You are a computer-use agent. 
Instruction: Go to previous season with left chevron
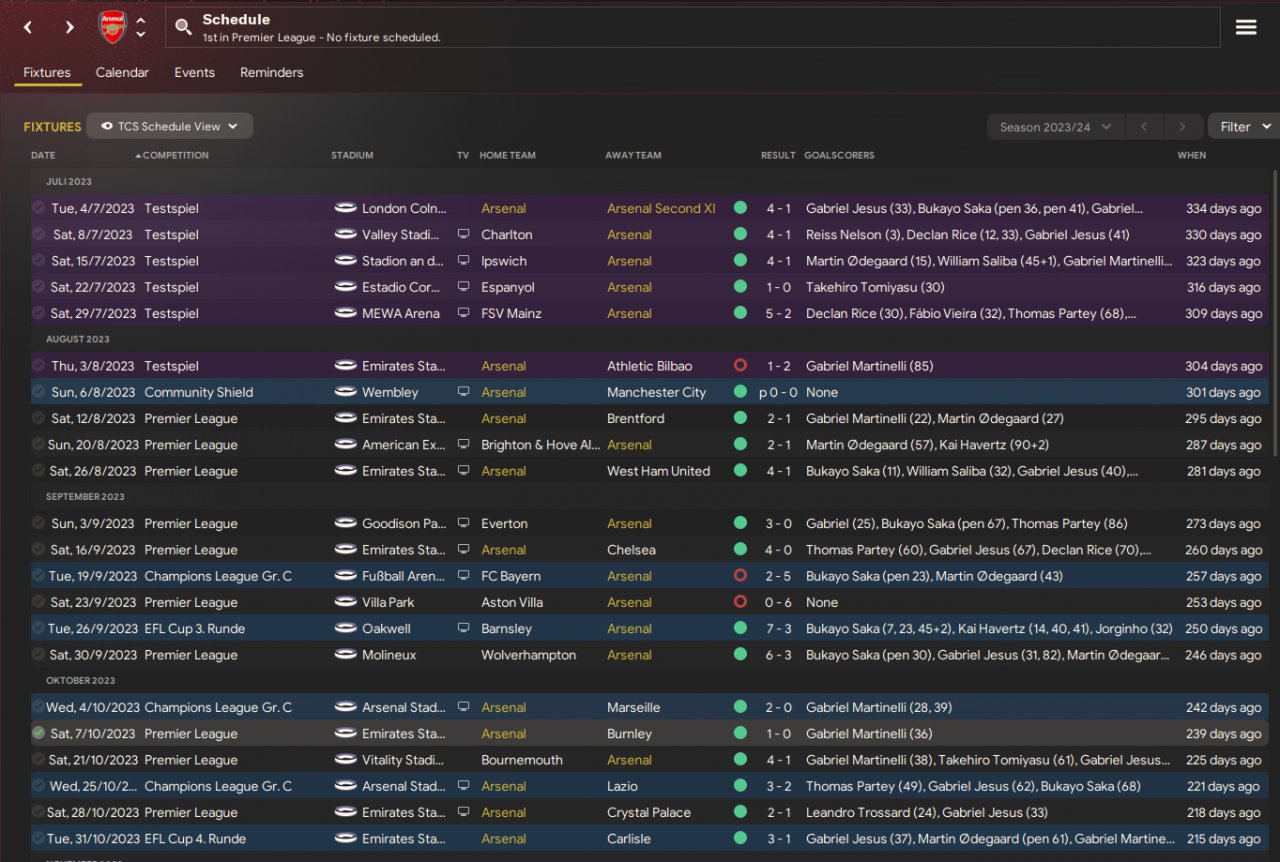(1144, 127)
